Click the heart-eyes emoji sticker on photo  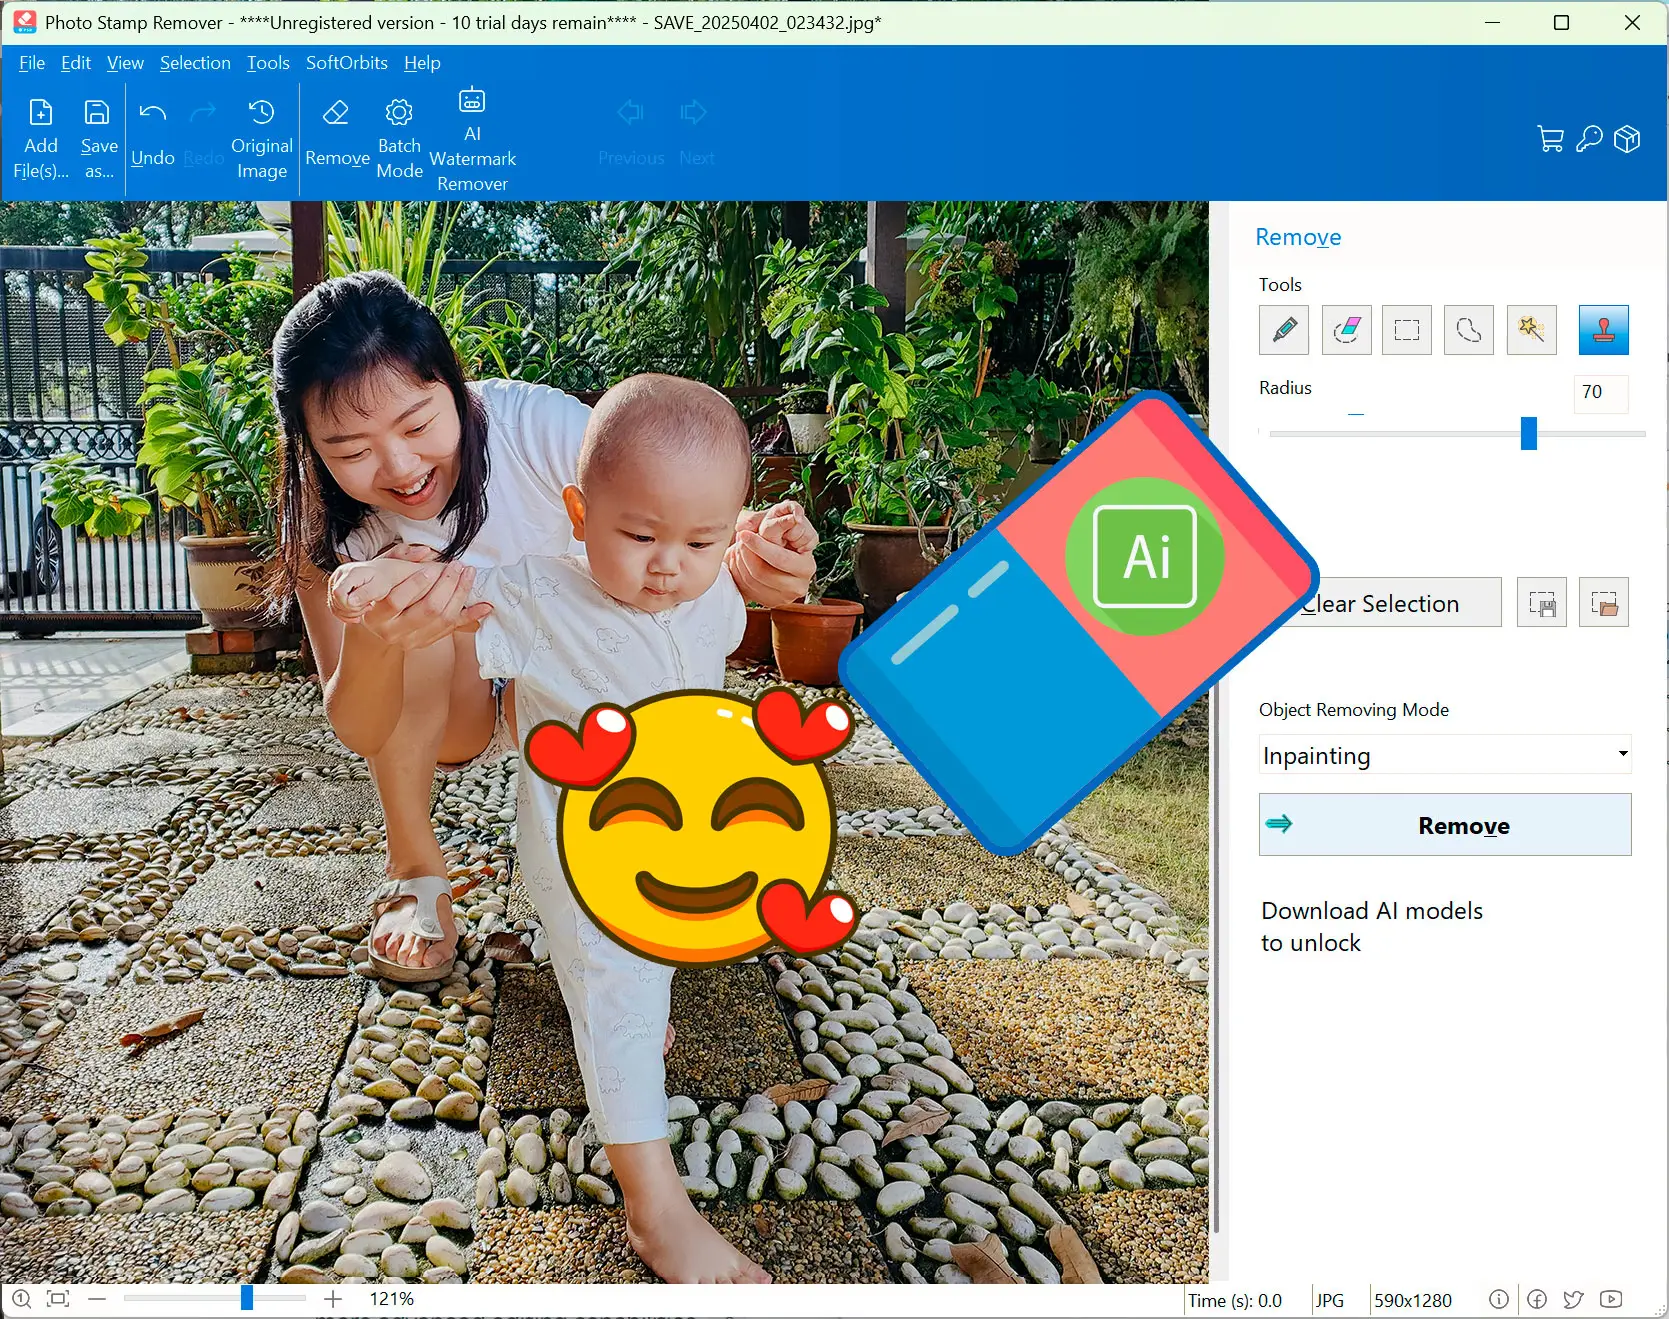(692, 826)
